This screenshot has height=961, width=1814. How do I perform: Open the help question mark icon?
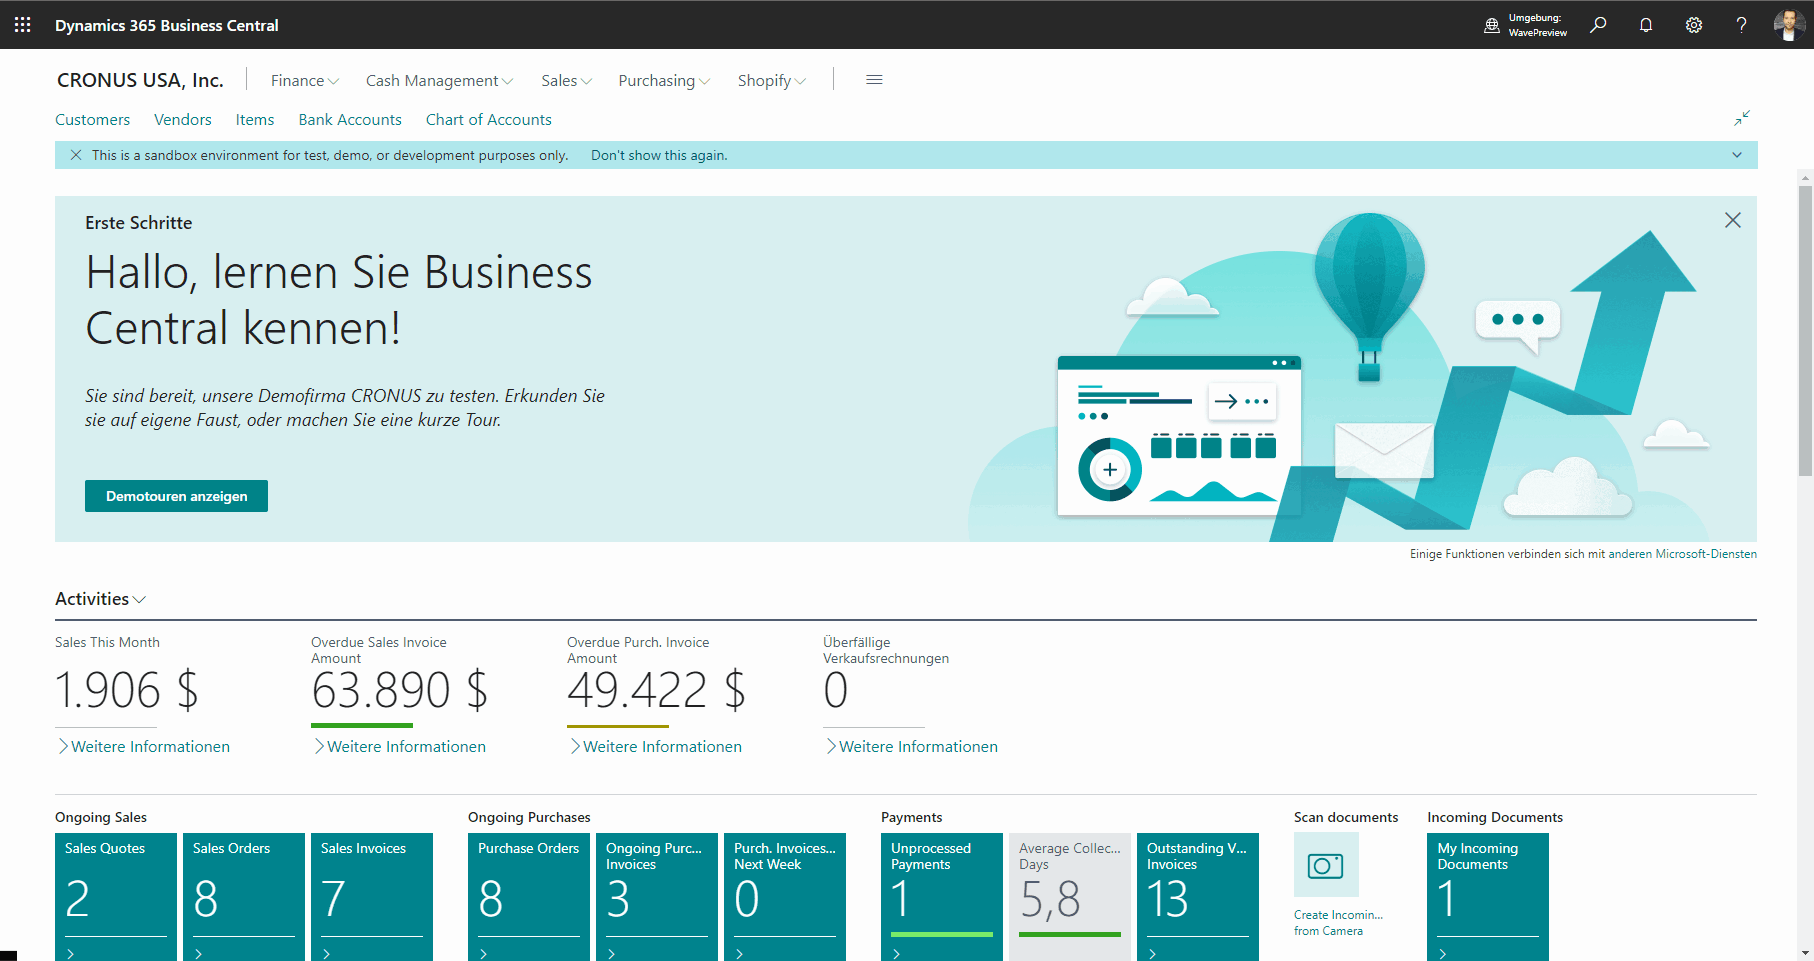click(x=1741, y=25)
